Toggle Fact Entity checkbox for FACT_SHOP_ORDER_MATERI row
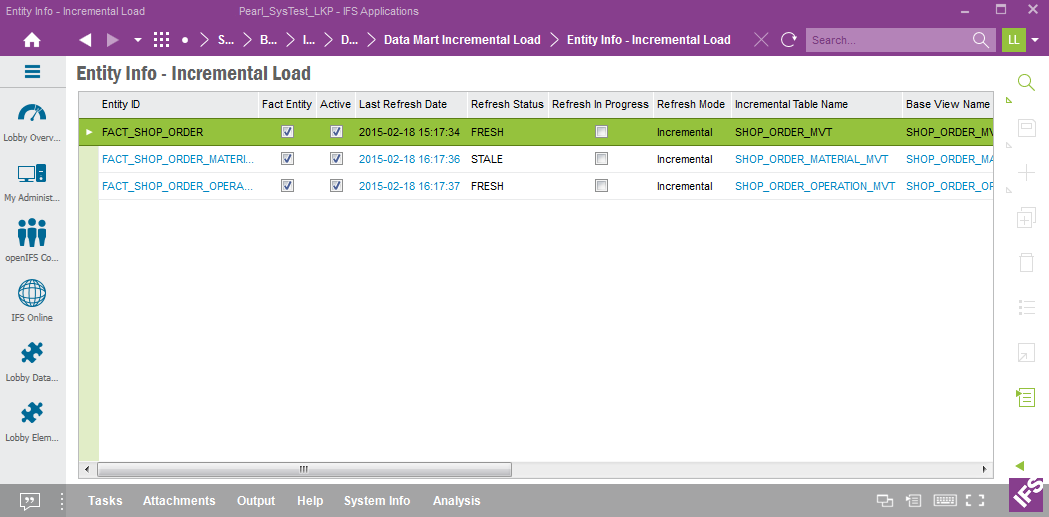The width and height of the screenshot is (1049, 517). click(288, 159)
